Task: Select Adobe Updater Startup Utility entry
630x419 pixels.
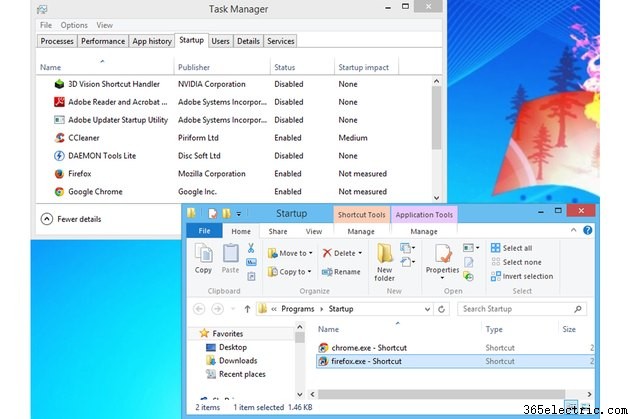Action: click(x=235, y=120)
